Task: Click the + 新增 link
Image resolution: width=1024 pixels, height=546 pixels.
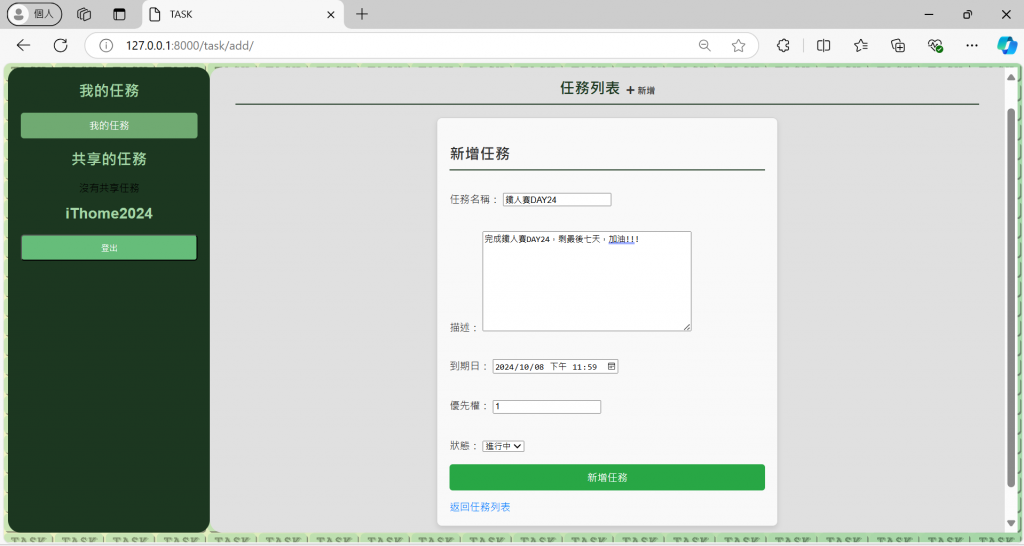Action: click(x=640, y=90)
